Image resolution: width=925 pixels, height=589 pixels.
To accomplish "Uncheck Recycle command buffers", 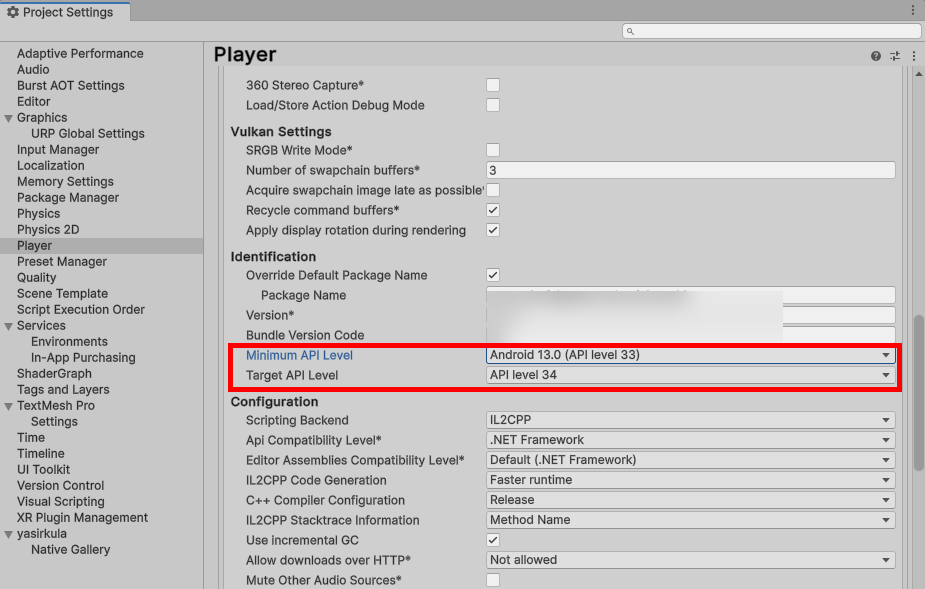I will pos(493,210).
